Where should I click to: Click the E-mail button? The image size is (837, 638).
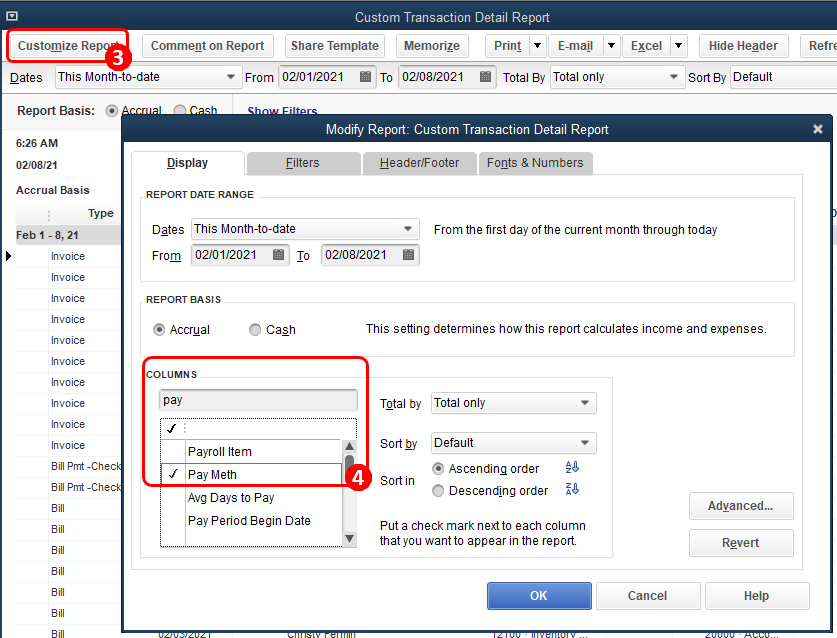pos(575,46)
